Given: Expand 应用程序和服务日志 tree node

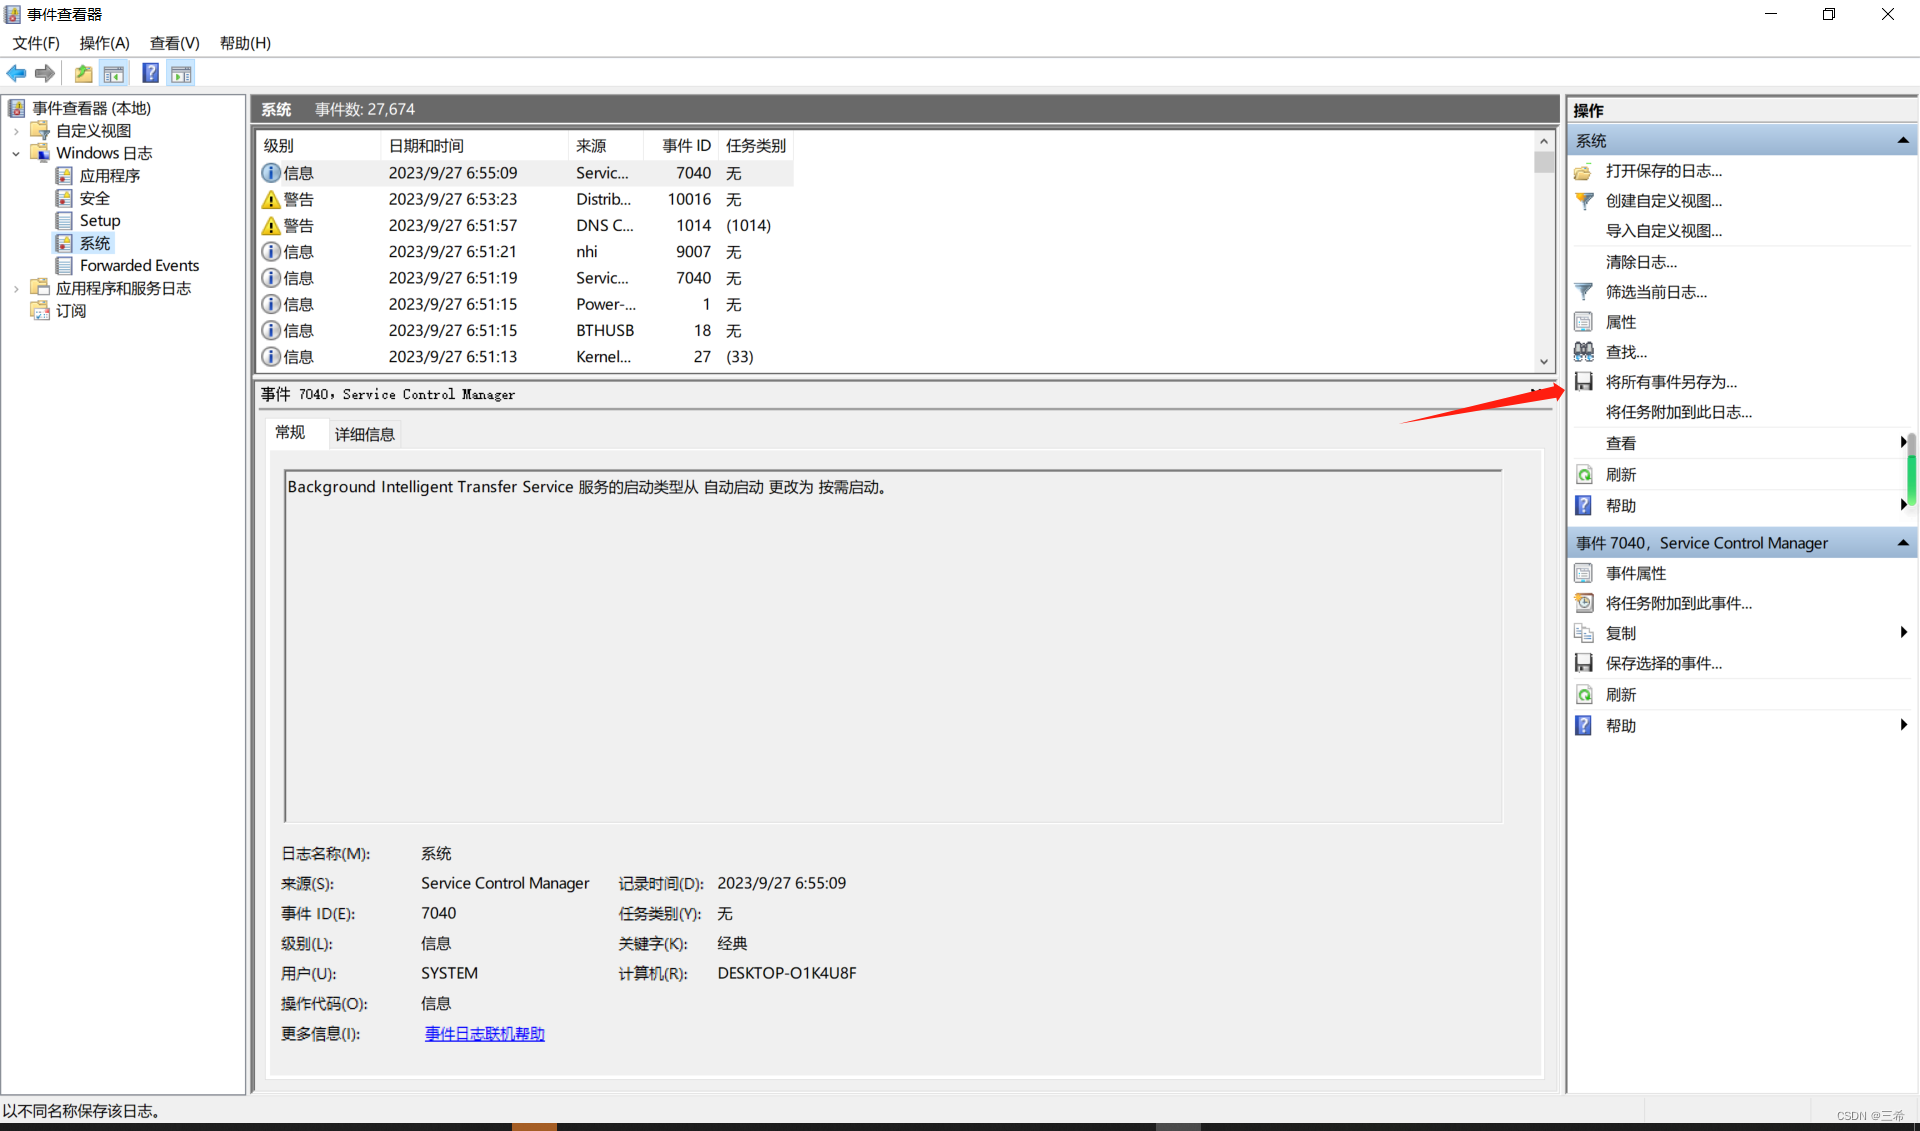Looking at the screenshot, I should point(16,288).
